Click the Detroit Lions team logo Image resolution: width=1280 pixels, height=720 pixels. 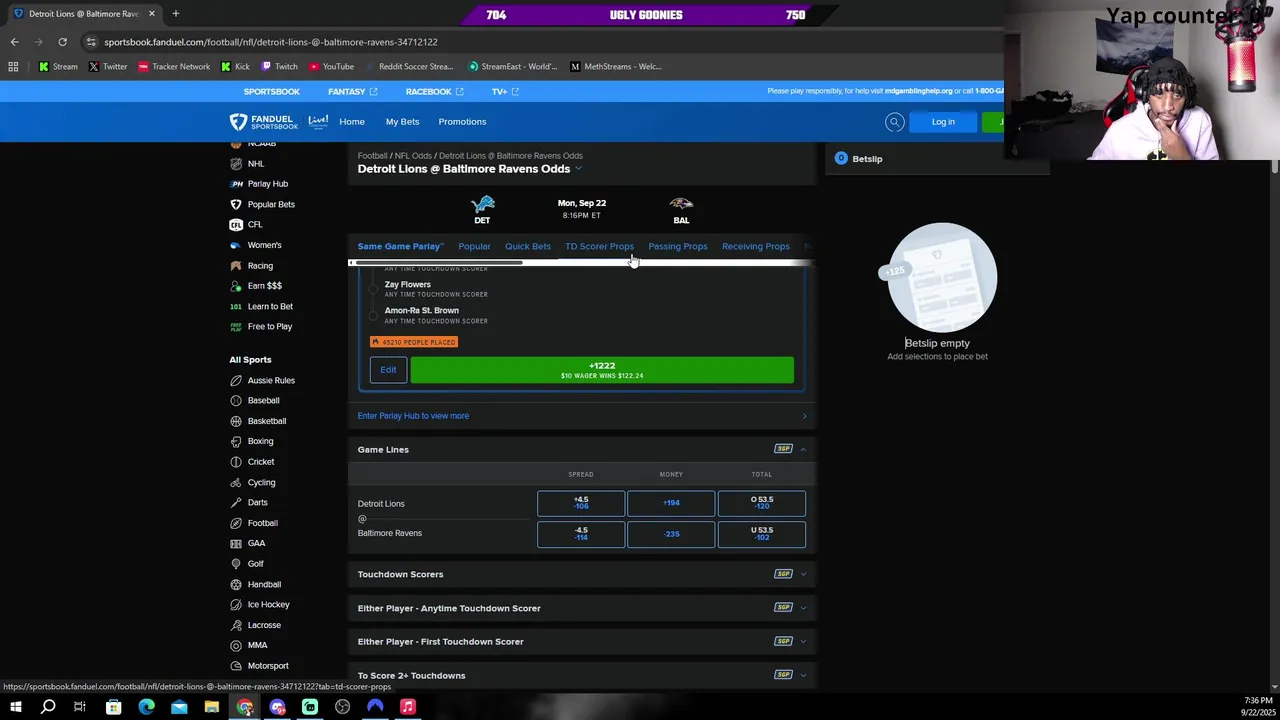pyautogui.click(x=482, y=205)
